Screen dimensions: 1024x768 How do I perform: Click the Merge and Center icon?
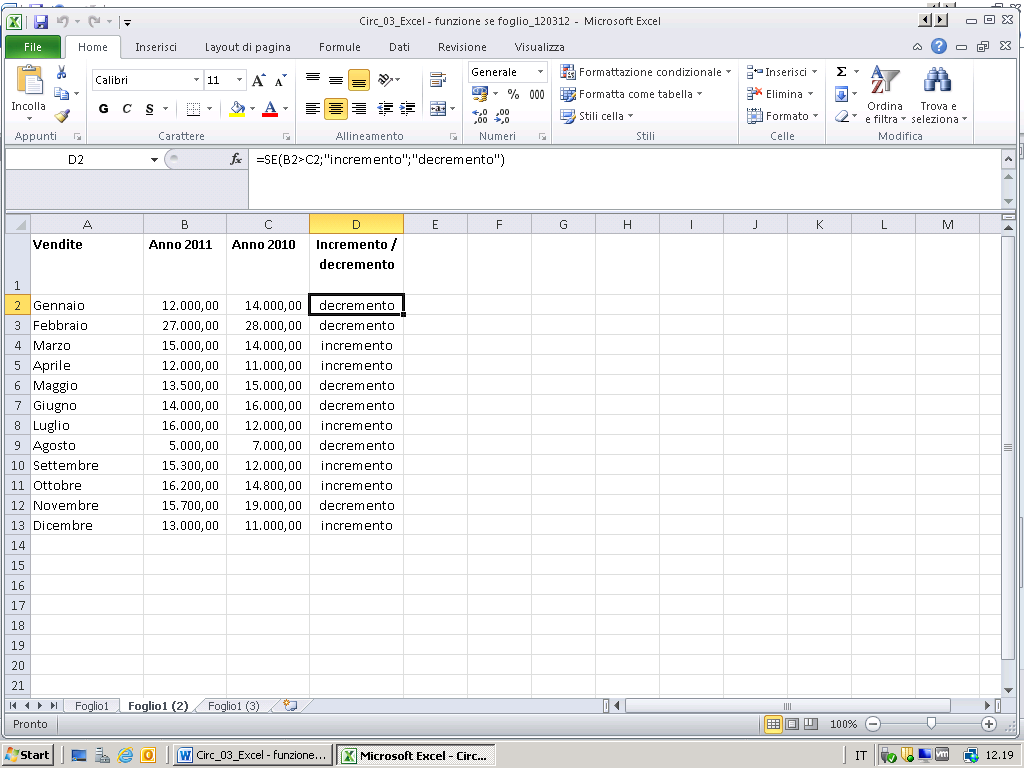click(x=437, y=108)
